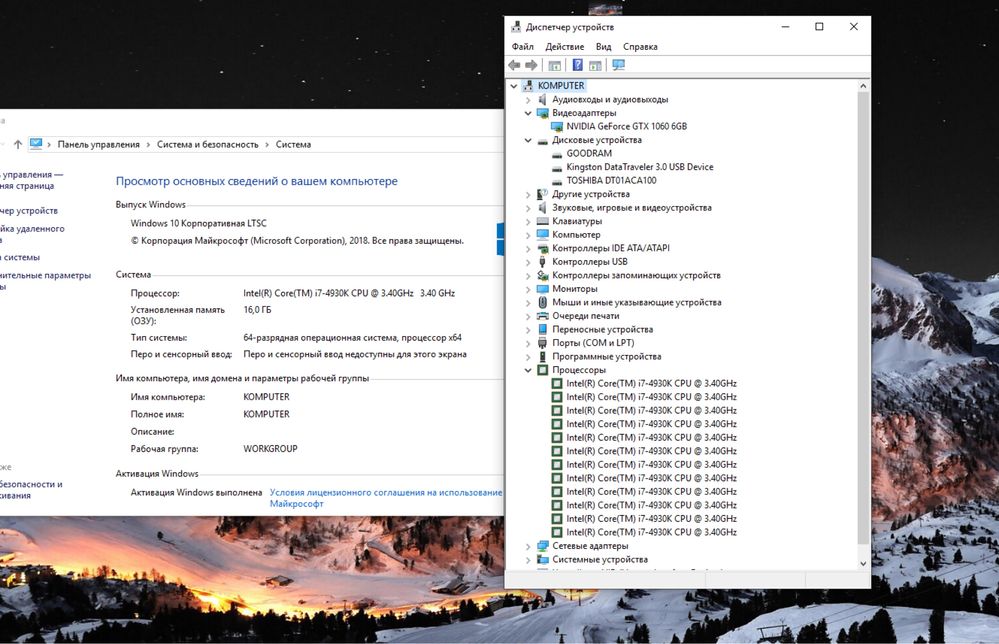Click the action pane toolbar icon beside help
The image size is (999, 644).
coord(595,65)
